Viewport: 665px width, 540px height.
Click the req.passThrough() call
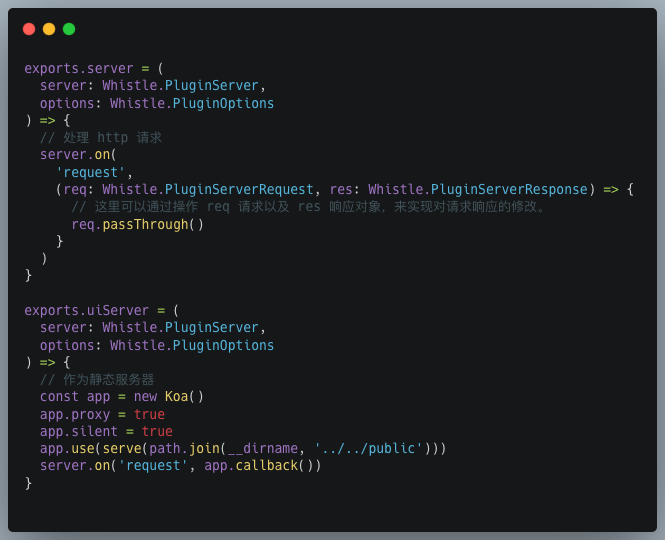click(137, 224)
